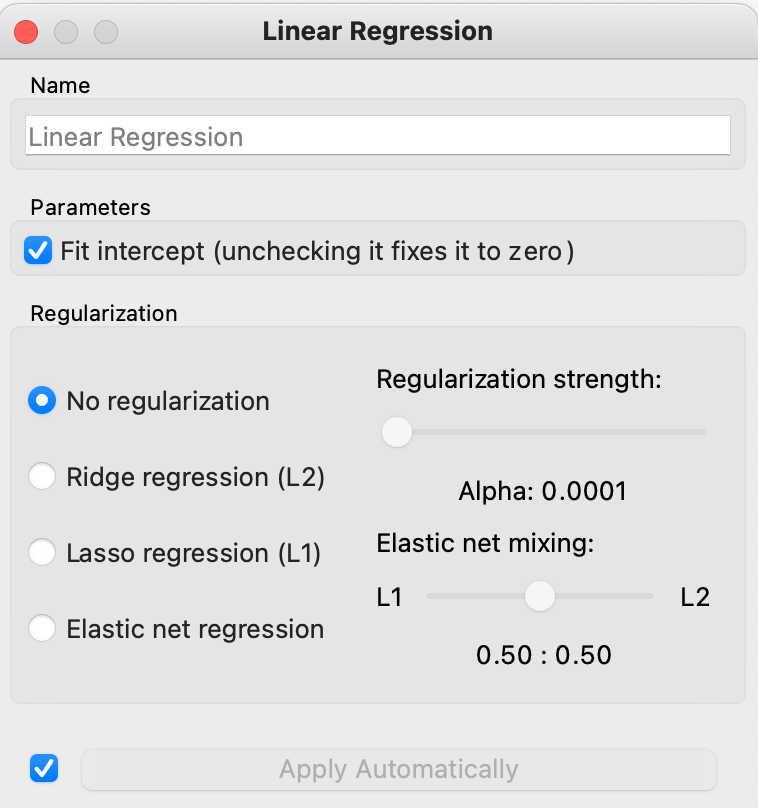Viewport: 758px width, 808px height.
Task: Choose Ridge regression (L2)
Action: pyautogui.click(x=42, y=477)
